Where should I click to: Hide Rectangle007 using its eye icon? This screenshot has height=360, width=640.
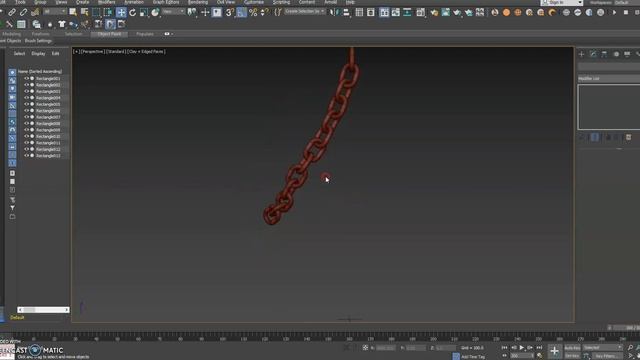coord(26,117)
